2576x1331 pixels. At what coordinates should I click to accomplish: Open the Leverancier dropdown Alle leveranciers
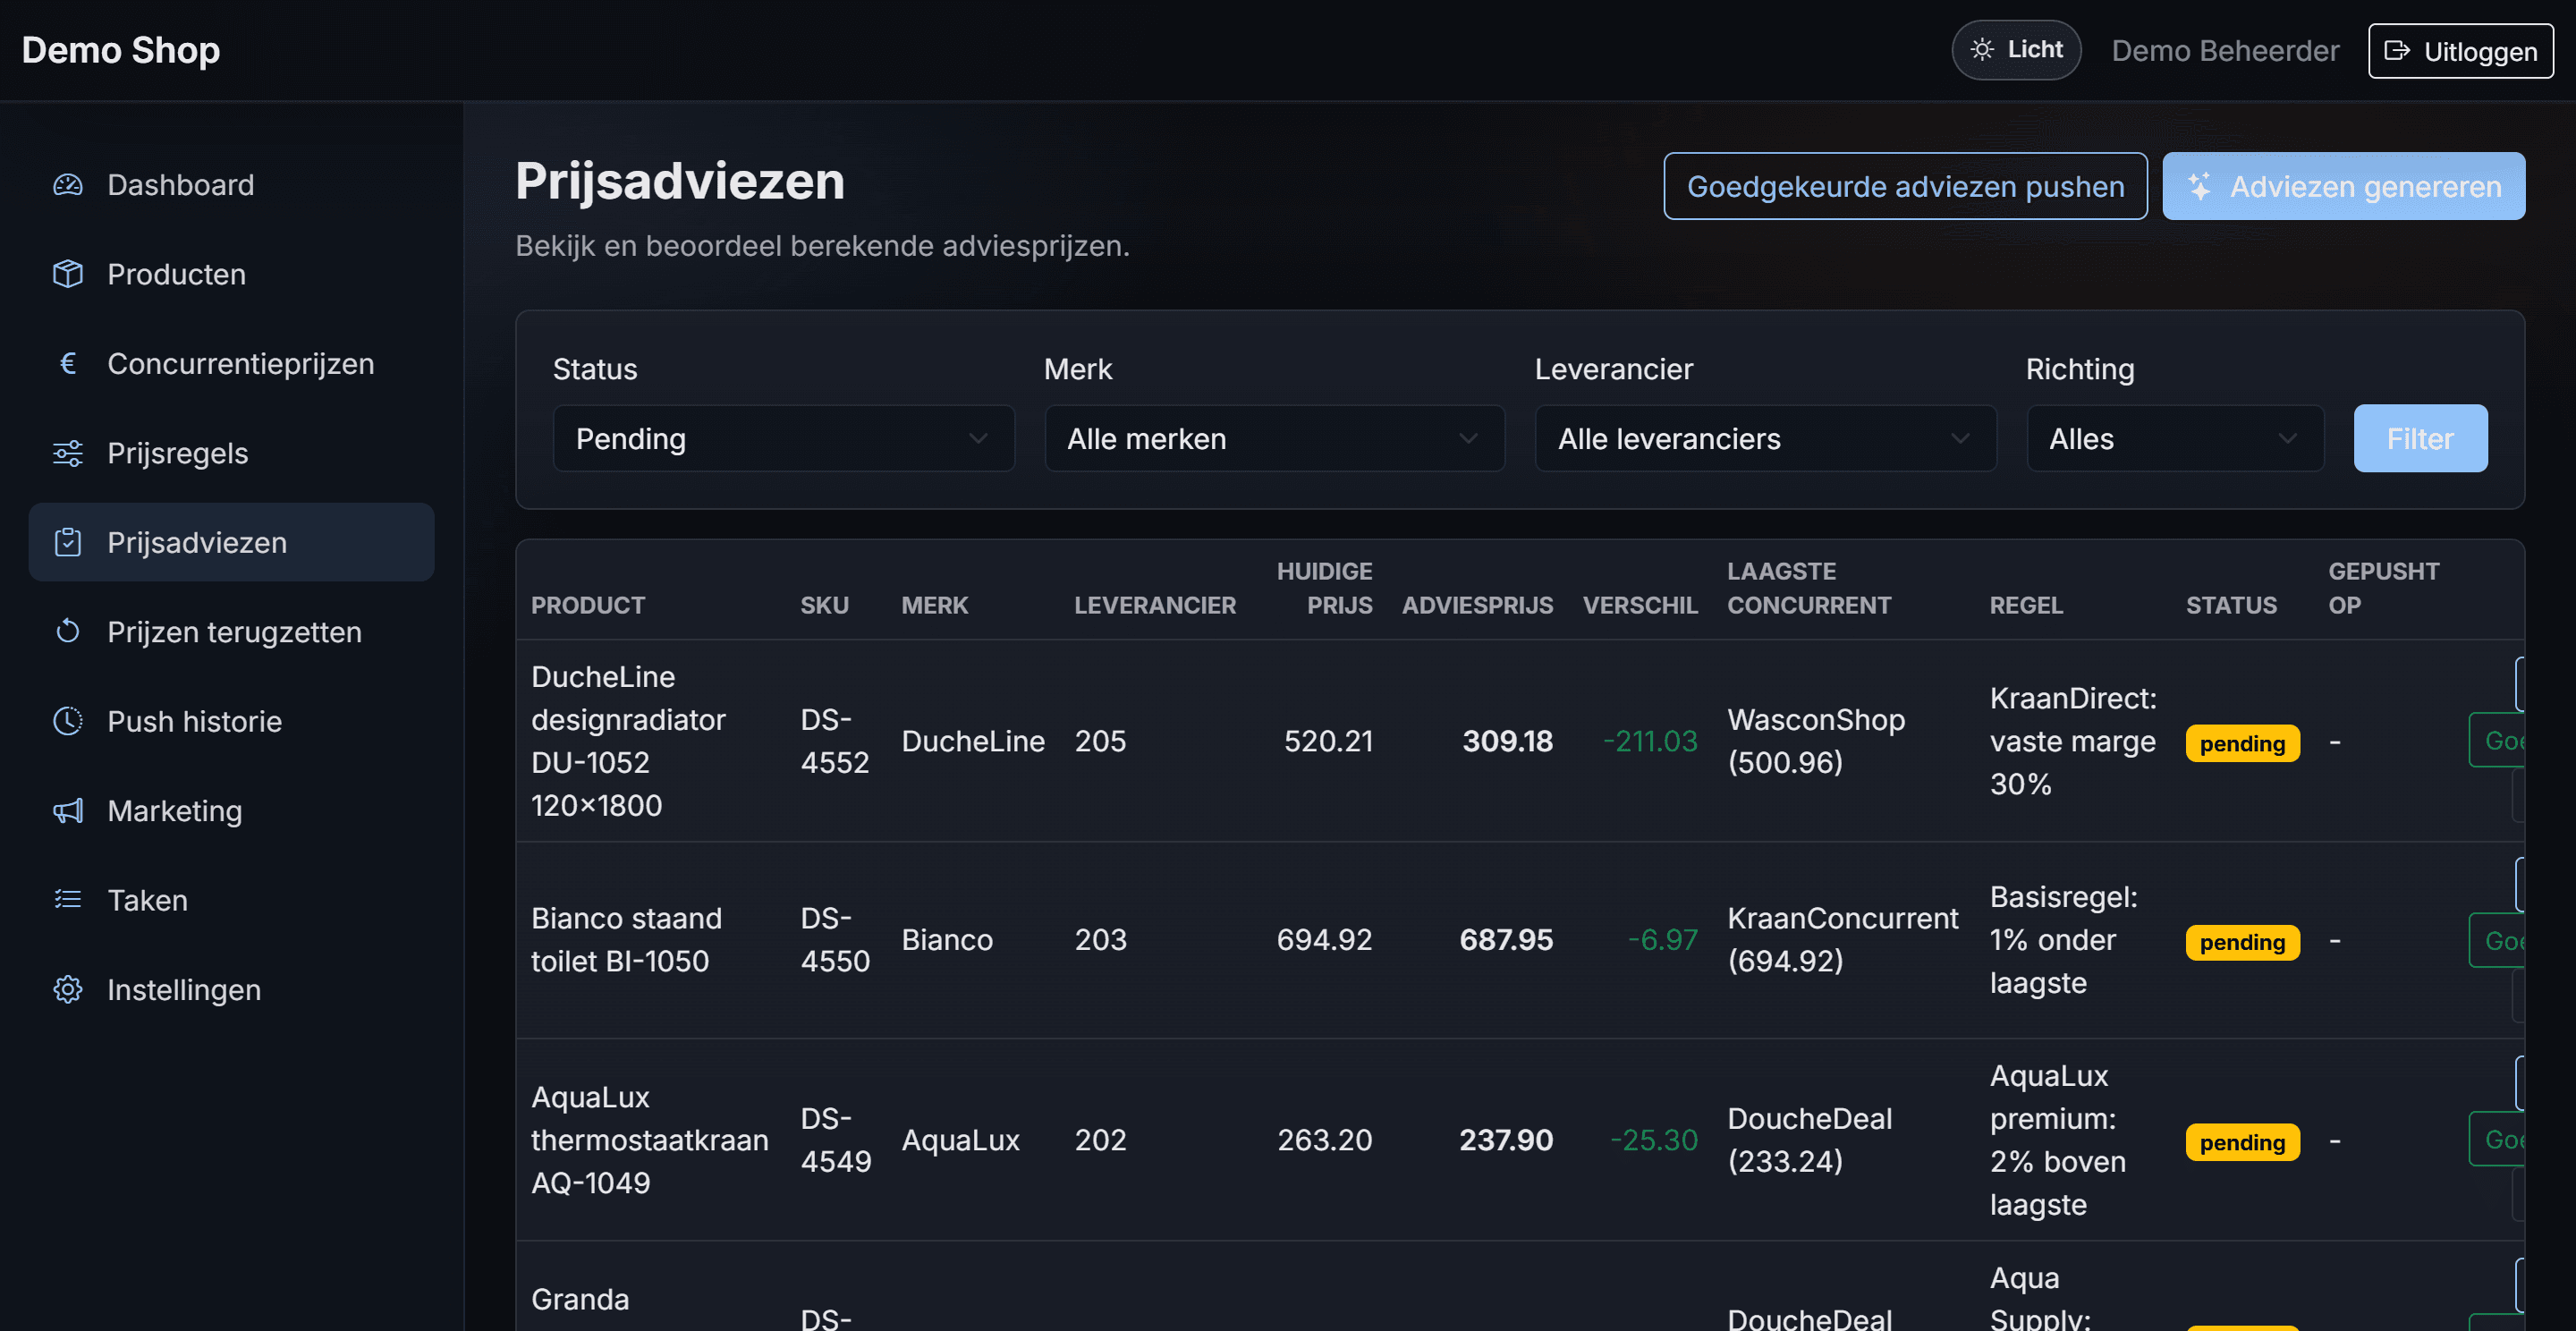(1765, 438)
